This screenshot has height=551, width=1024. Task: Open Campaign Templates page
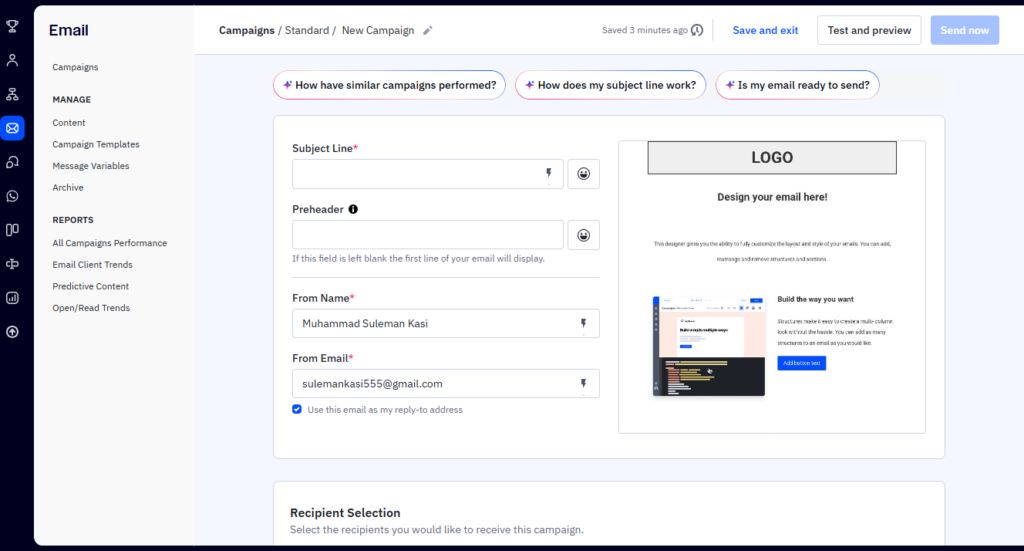coord(96,144)
